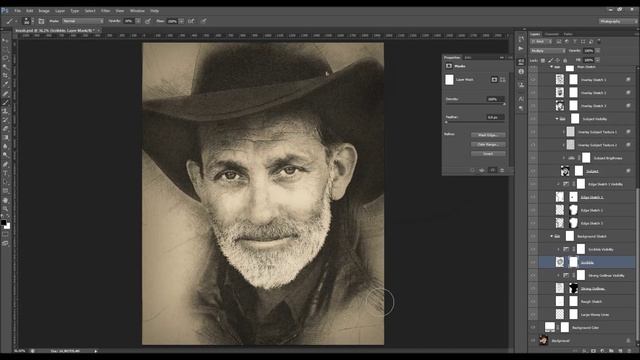Image resolution: width=640 pixels, height=360 pixels.
Task: Open the layer blend mode dropdown
Action: pos(547,51)
